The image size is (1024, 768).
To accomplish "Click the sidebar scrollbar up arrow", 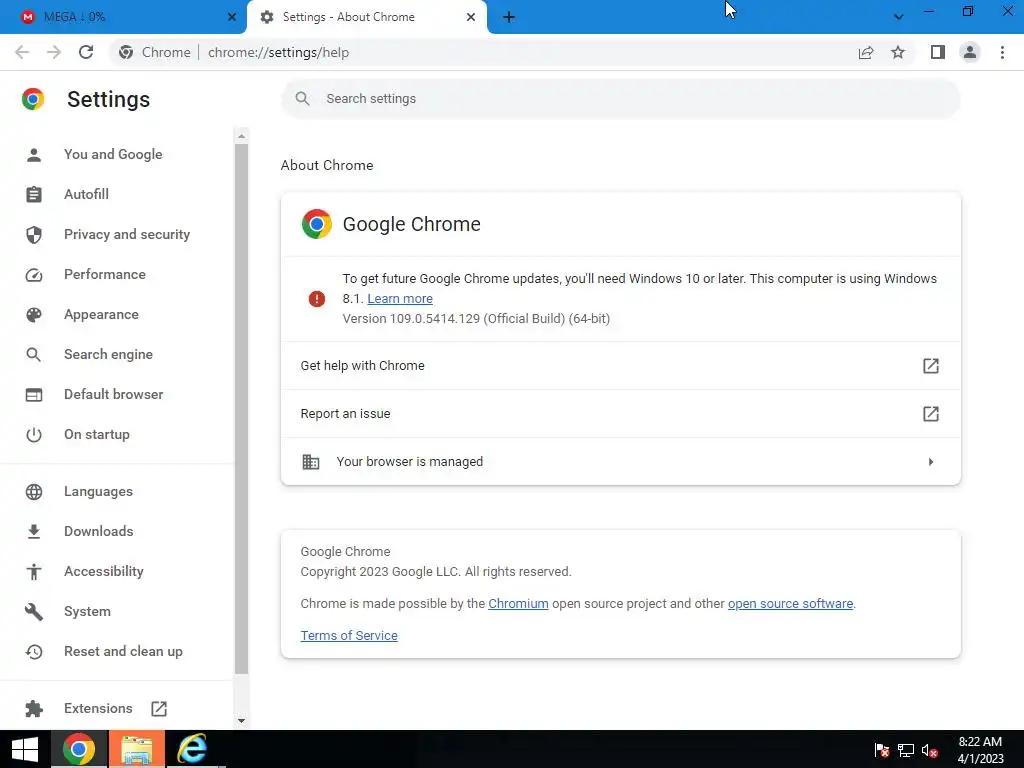I will pos(242,136).
